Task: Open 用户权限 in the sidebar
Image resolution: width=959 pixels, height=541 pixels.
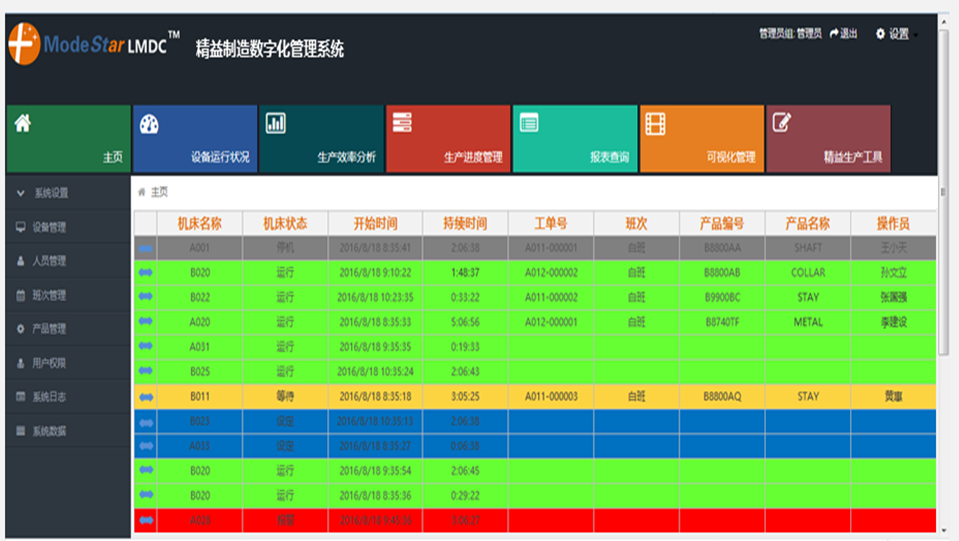Action: click(x=48, y=363)
